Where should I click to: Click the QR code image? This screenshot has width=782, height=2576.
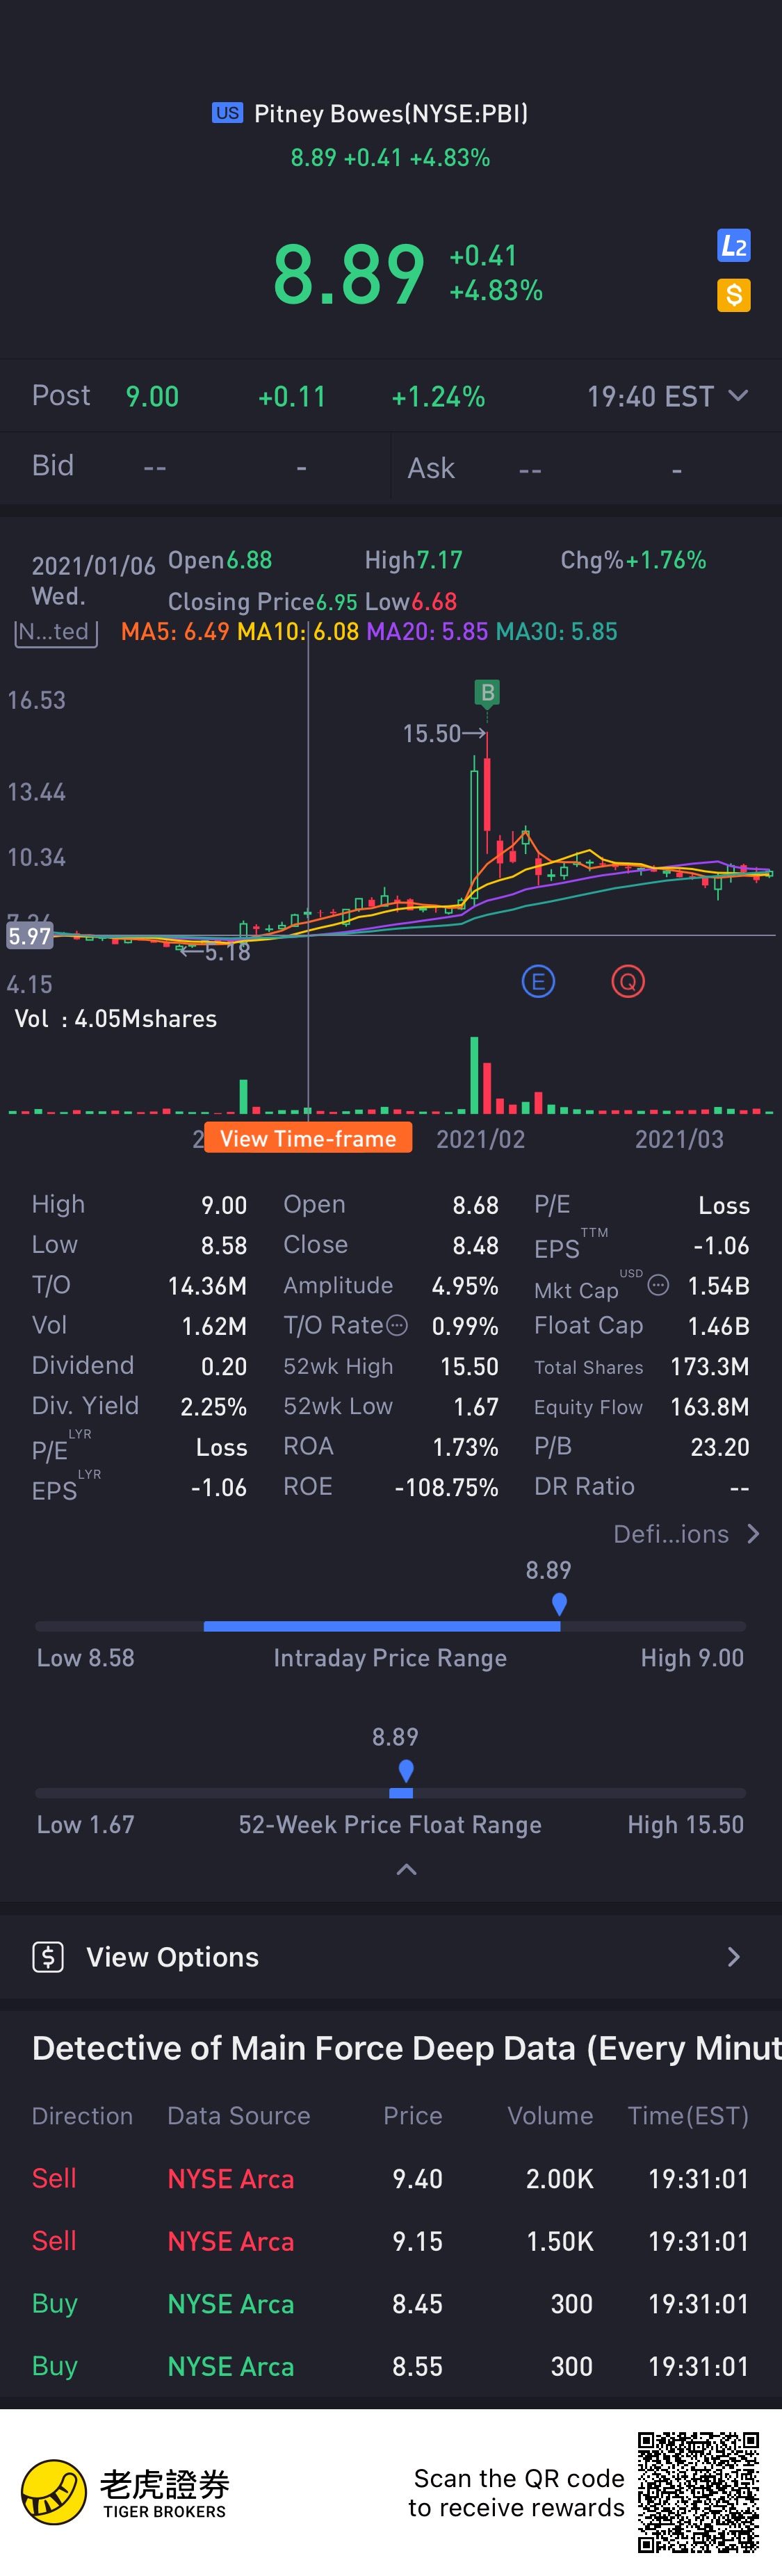(698, 2492)
